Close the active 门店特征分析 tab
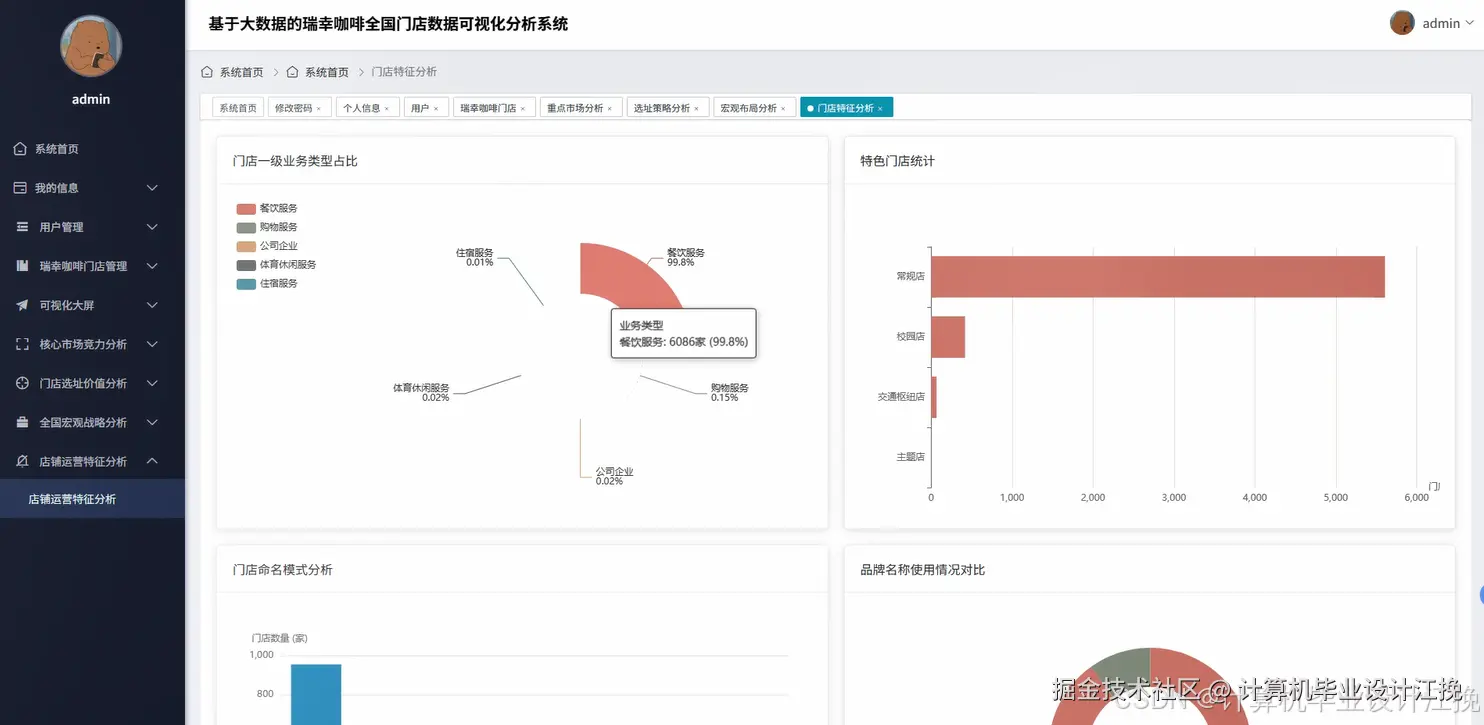This screenshot has width=1484, height=725. coord(880,109)
